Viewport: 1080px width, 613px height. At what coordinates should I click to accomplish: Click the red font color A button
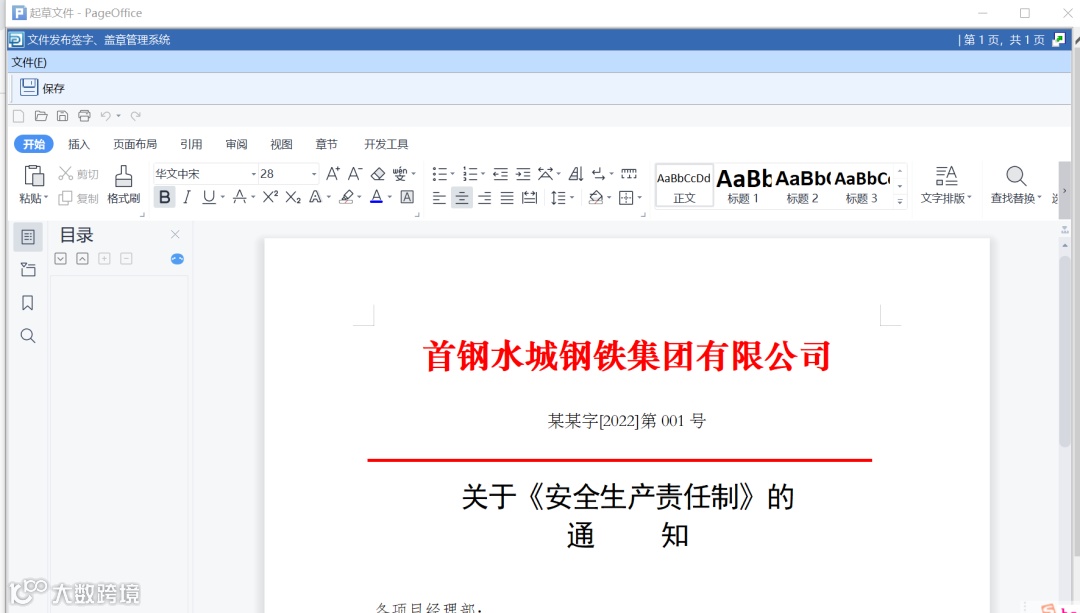click(376, 198)
